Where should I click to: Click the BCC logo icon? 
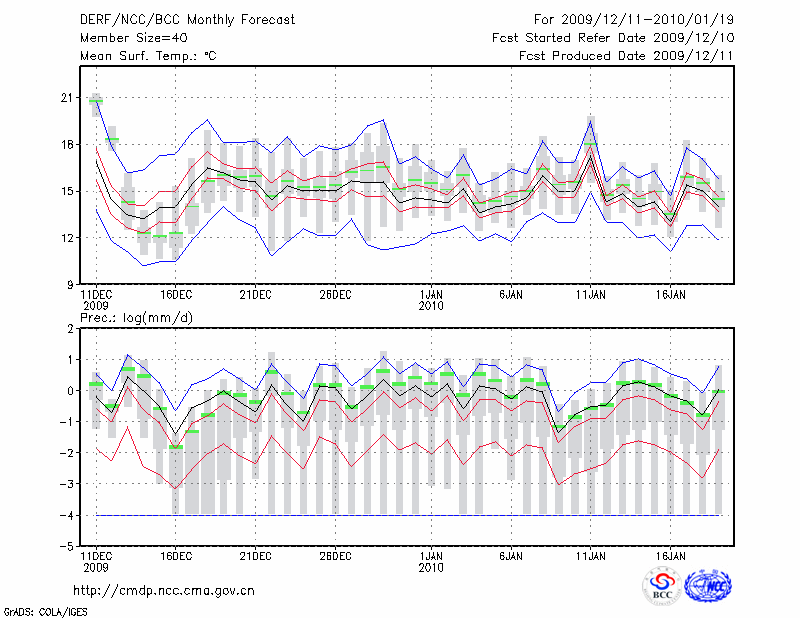[x=662, y=587]
